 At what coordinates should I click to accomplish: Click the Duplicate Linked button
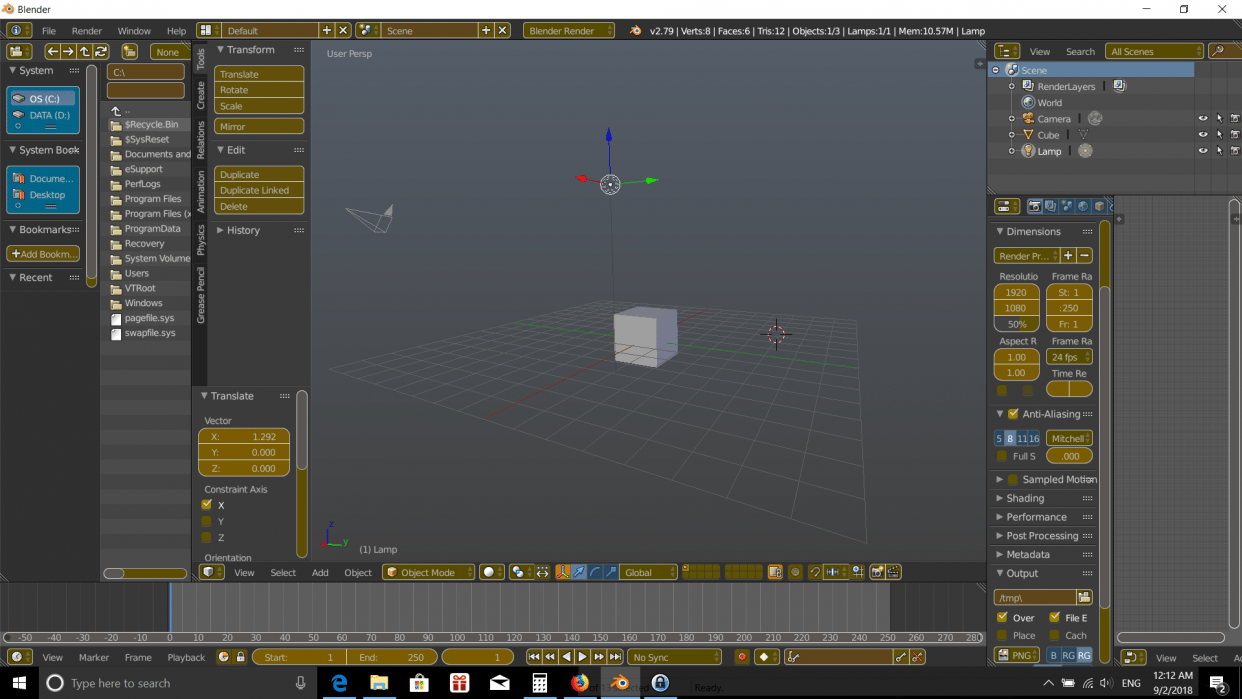point(259,190)
